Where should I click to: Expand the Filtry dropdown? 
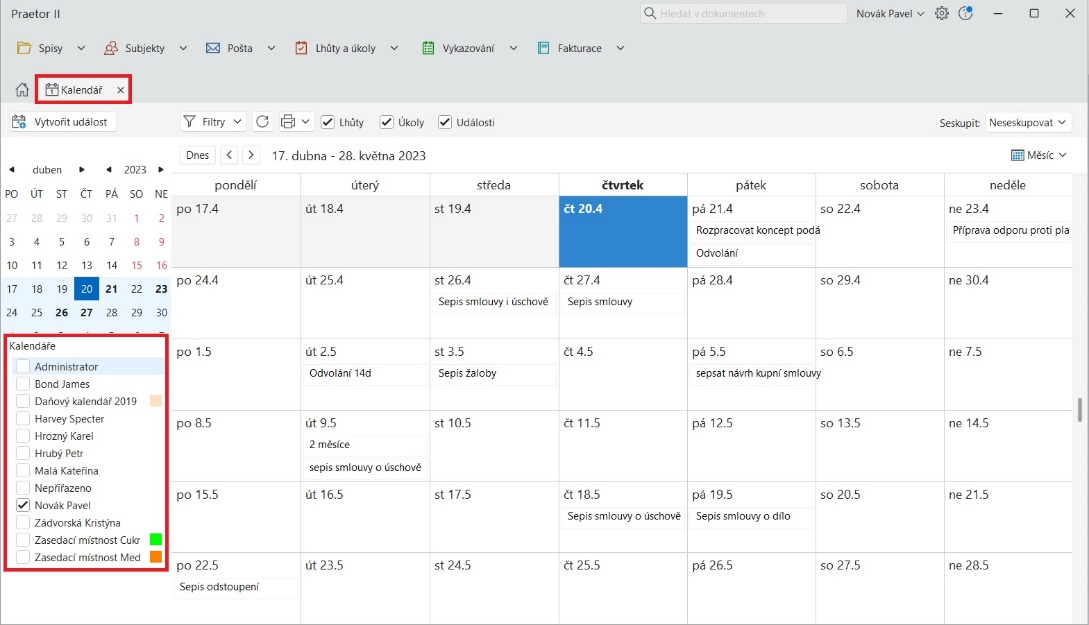[213, 122]
